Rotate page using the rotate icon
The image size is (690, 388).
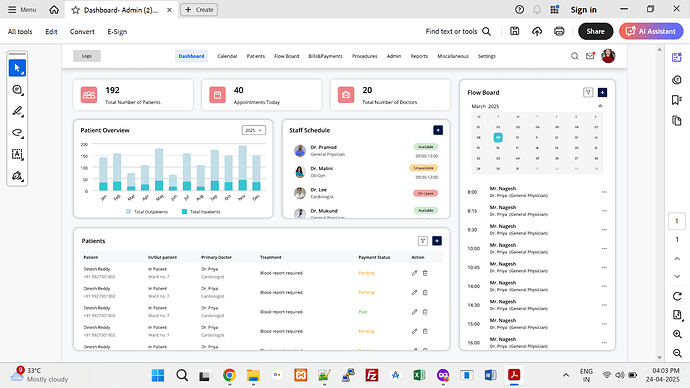coord(677,296)
